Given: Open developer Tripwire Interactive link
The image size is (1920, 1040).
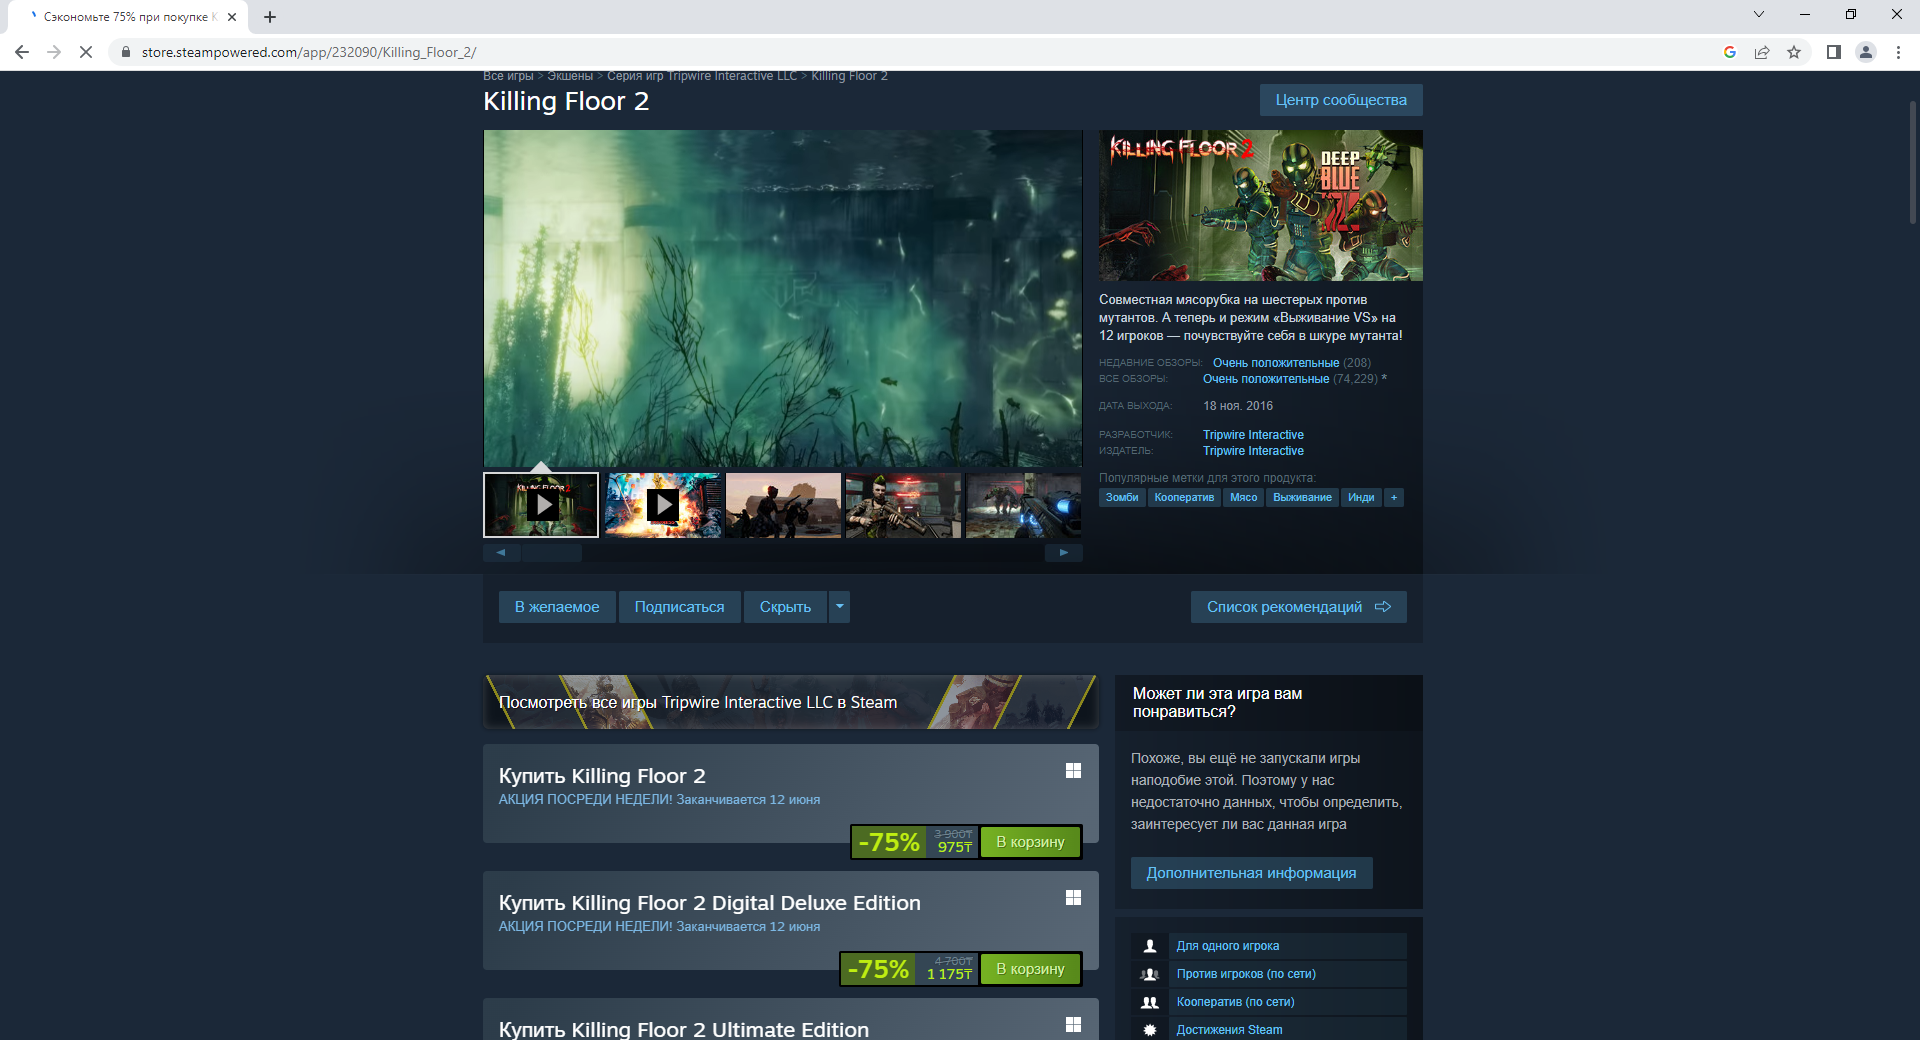Looking at the screenshot, I should 1253,435.
